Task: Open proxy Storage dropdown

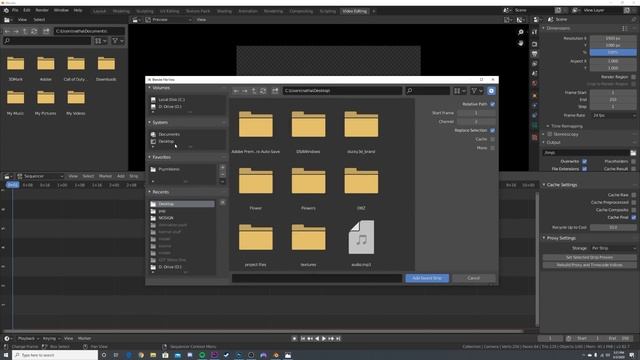Action: [x=613, y=248]
